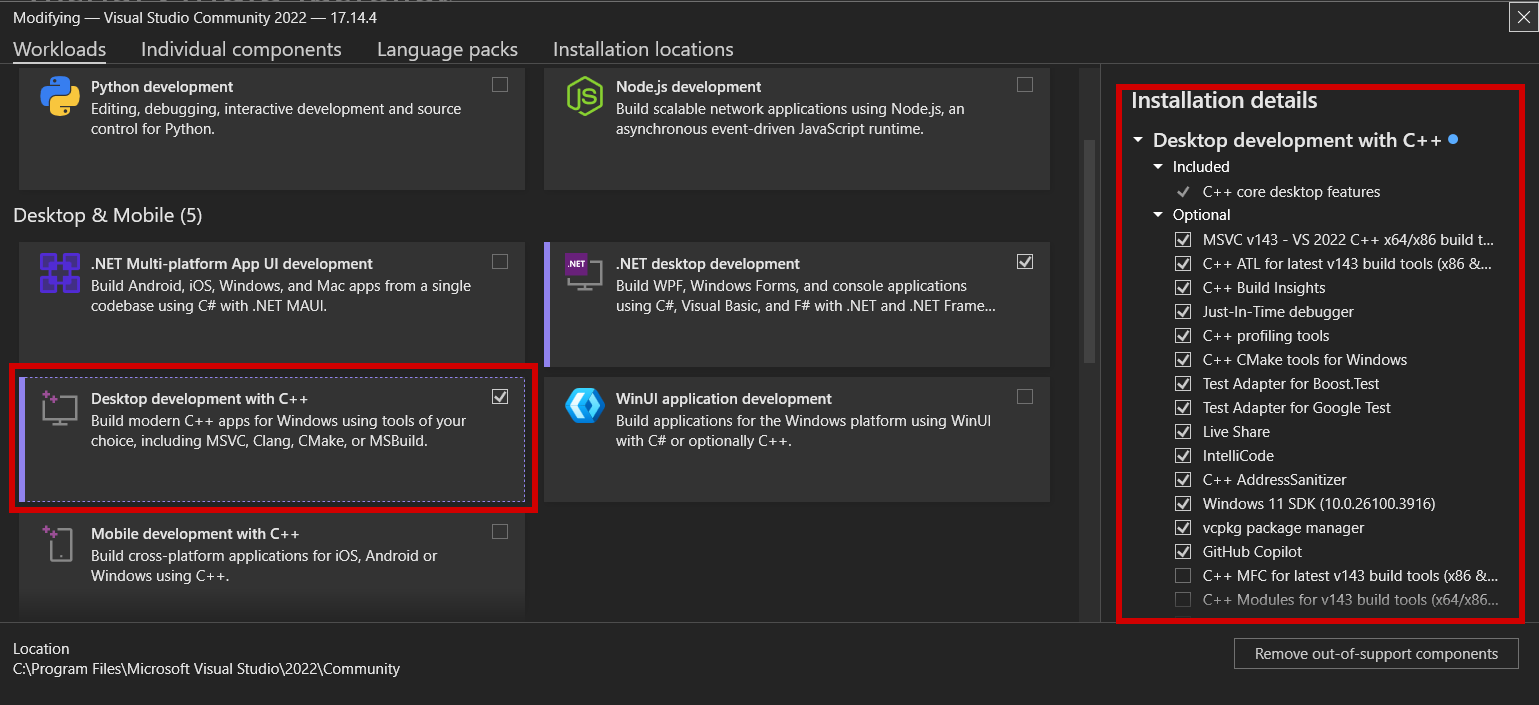Click the WinUI application development icon
The height and width of the screenshot is (705, 1539).
(585, 406)
